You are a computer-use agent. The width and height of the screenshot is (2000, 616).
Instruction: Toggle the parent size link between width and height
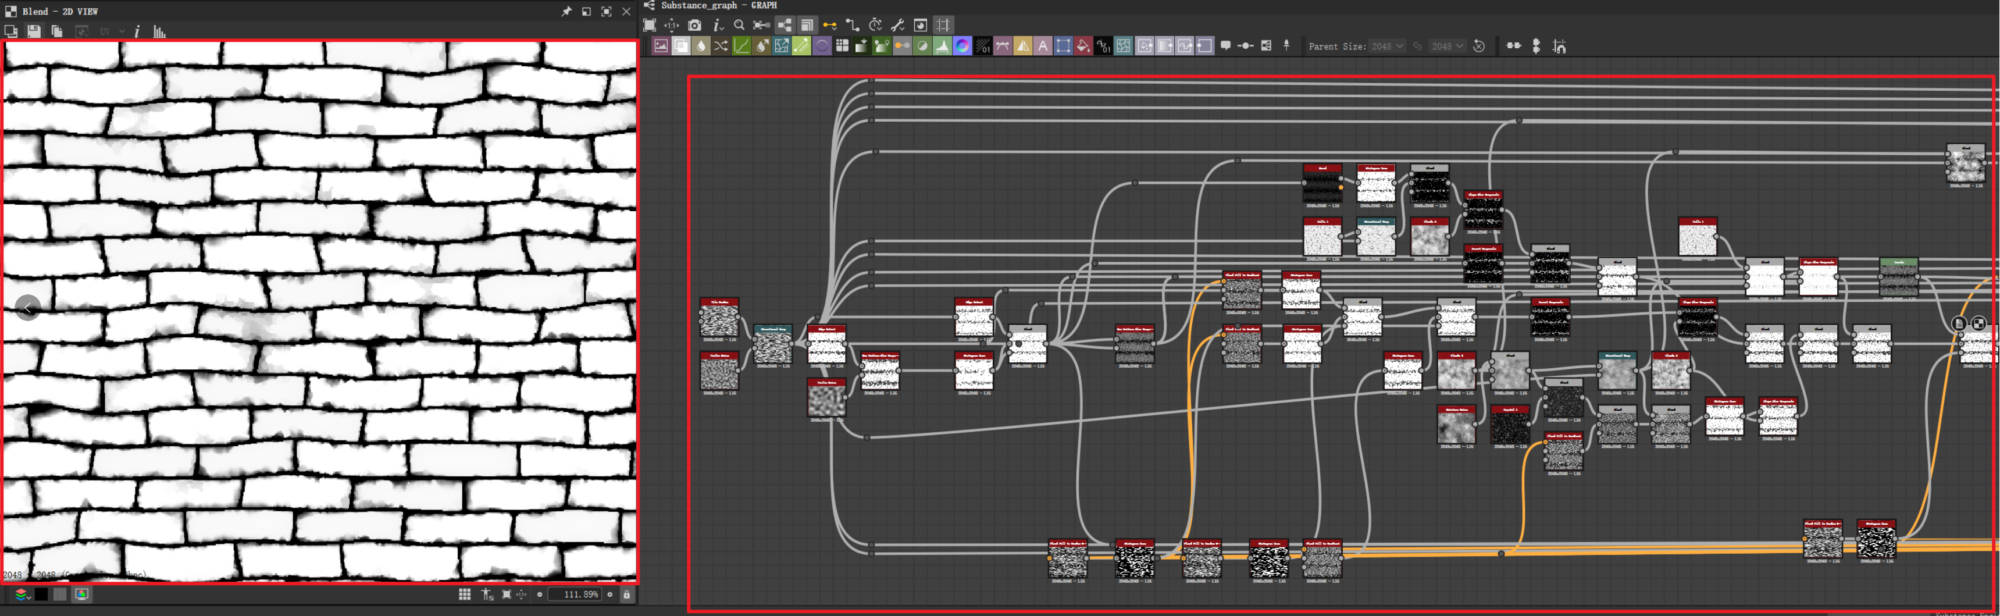1418,46
